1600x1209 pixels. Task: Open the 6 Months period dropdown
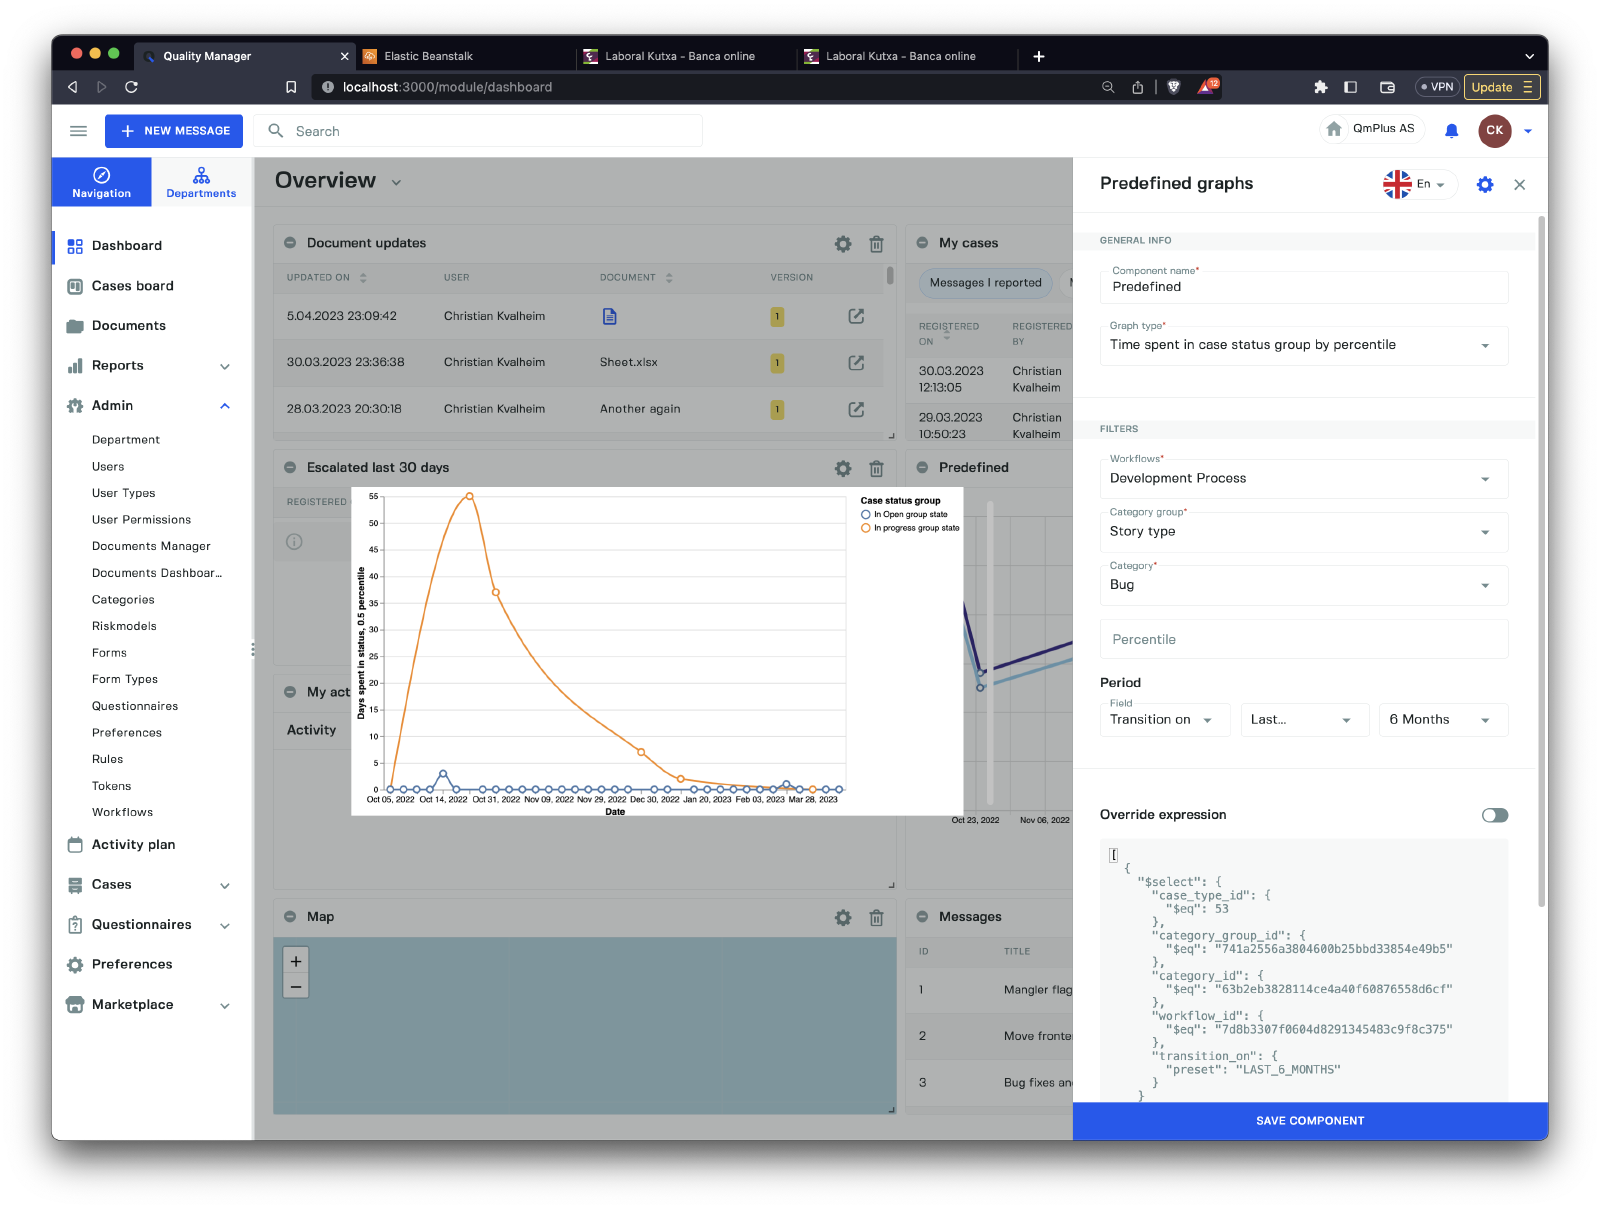tap(1441, 720)
